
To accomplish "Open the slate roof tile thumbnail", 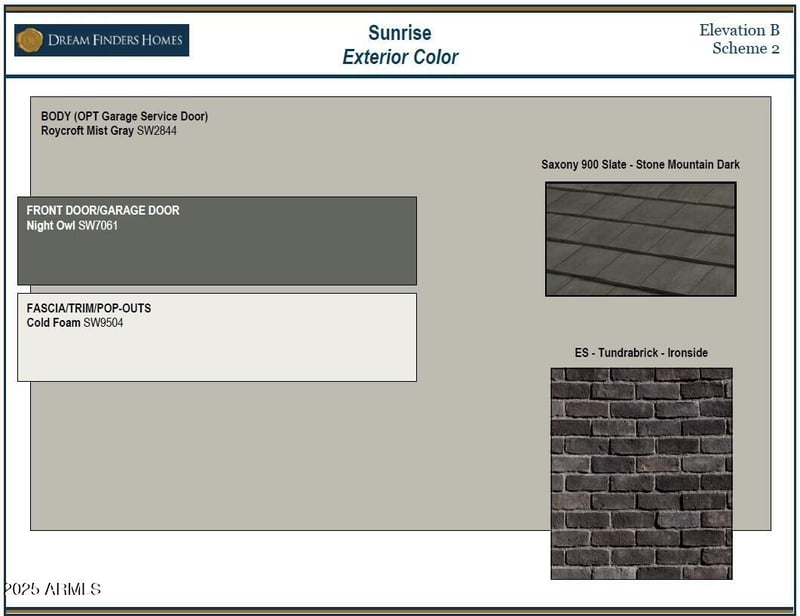I will pyautogui.click(x=640, y=238).
